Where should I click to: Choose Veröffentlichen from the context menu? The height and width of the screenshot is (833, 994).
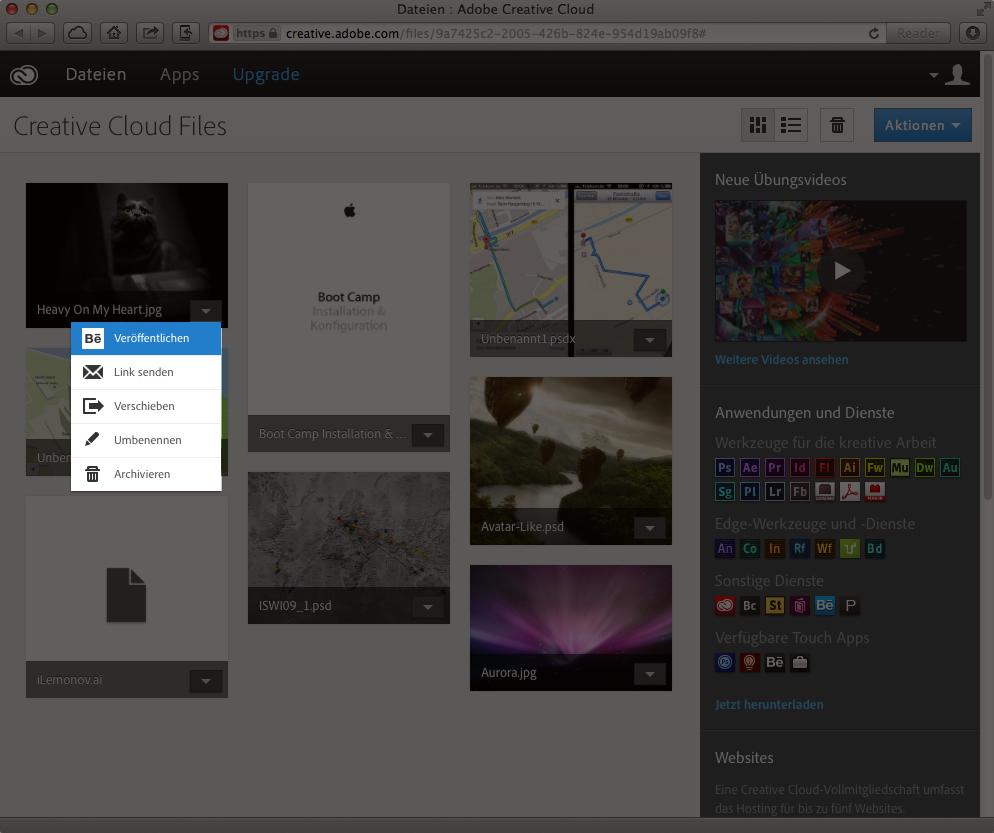coord(146,339)
